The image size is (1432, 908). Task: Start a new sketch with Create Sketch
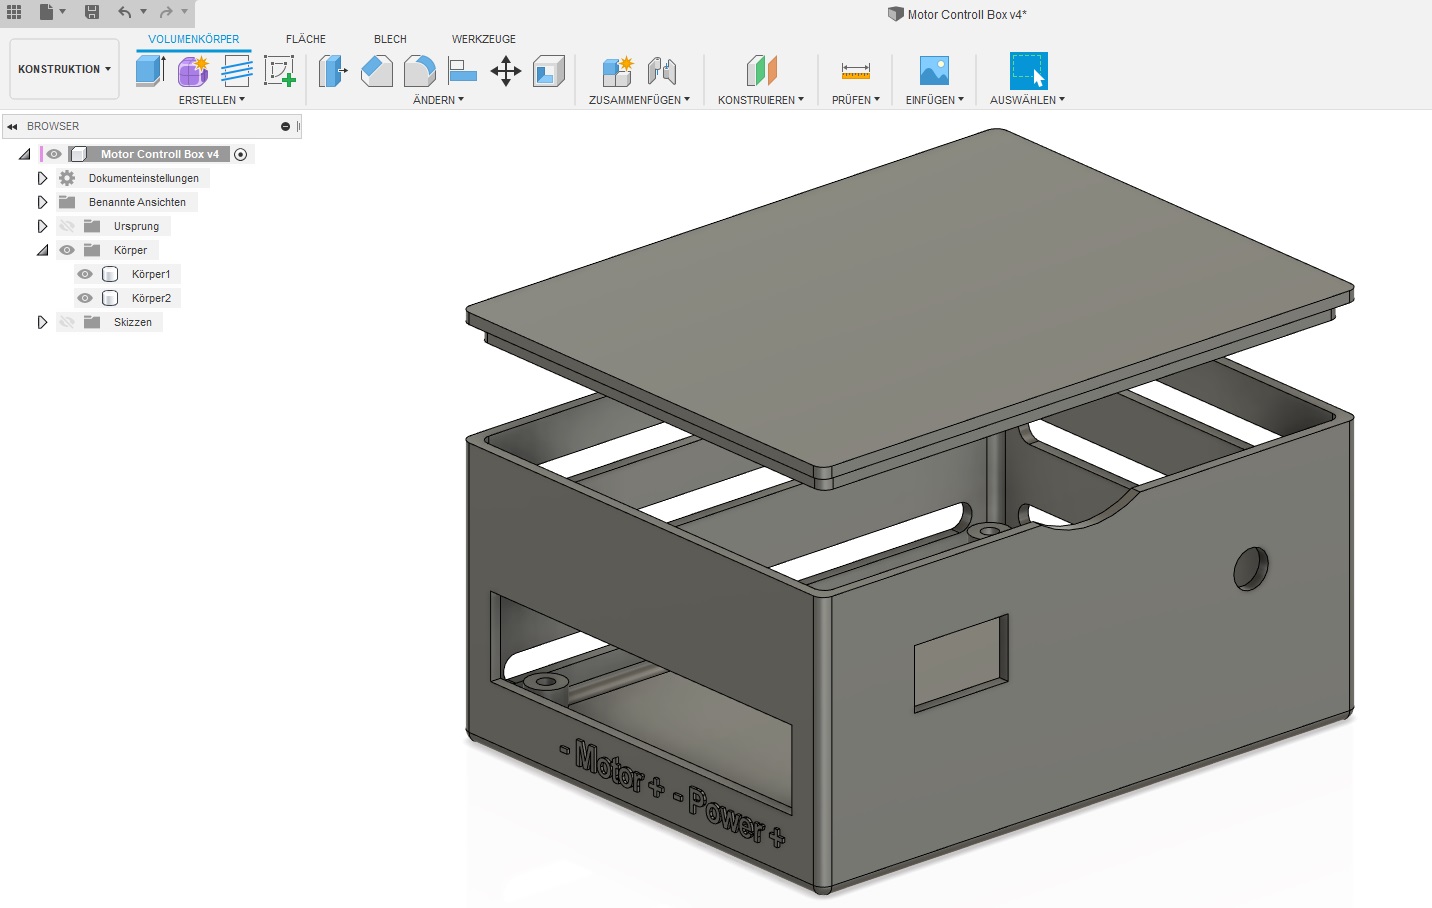point(279,70)
